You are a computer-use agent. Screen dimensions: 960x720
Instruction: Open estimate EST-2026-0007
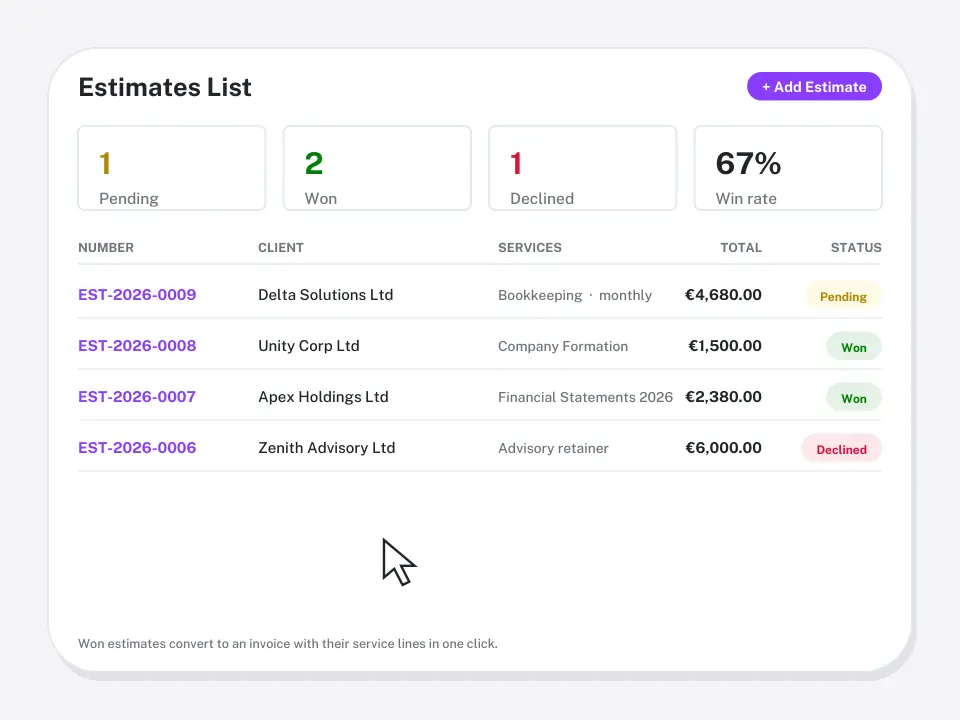tap(137, 397)
